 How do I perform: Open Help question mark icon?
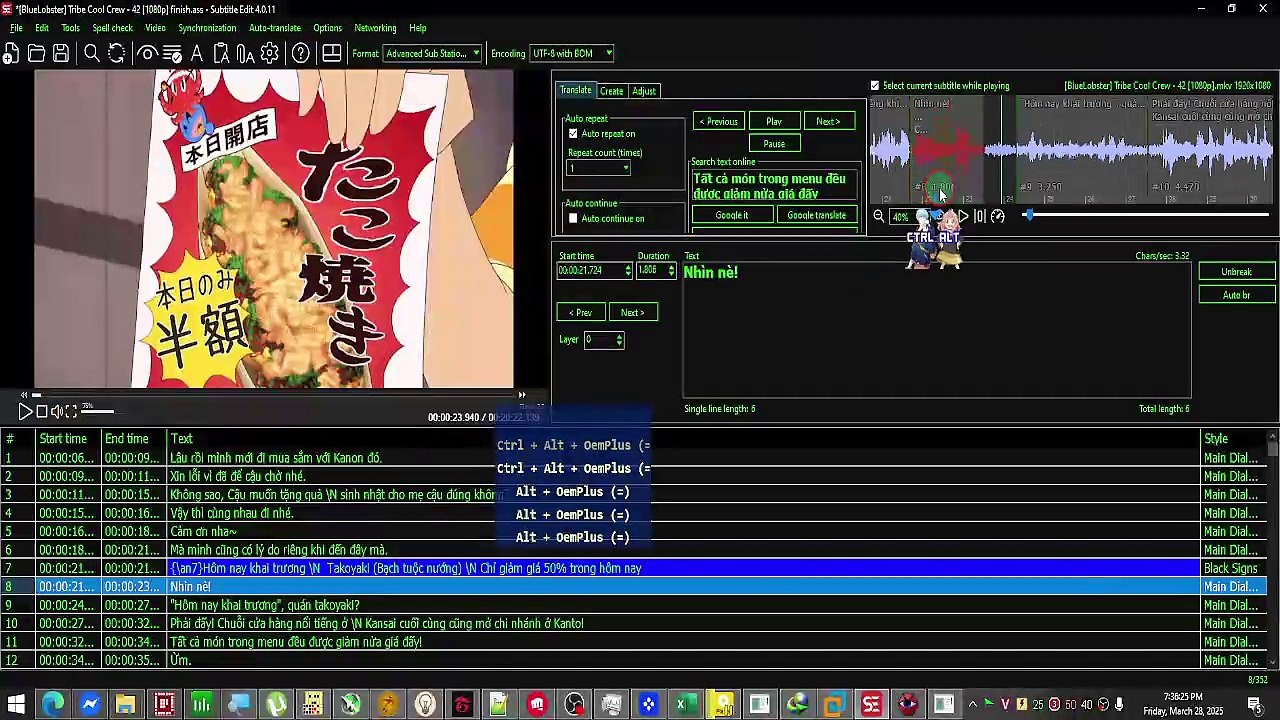coord(301,54)
